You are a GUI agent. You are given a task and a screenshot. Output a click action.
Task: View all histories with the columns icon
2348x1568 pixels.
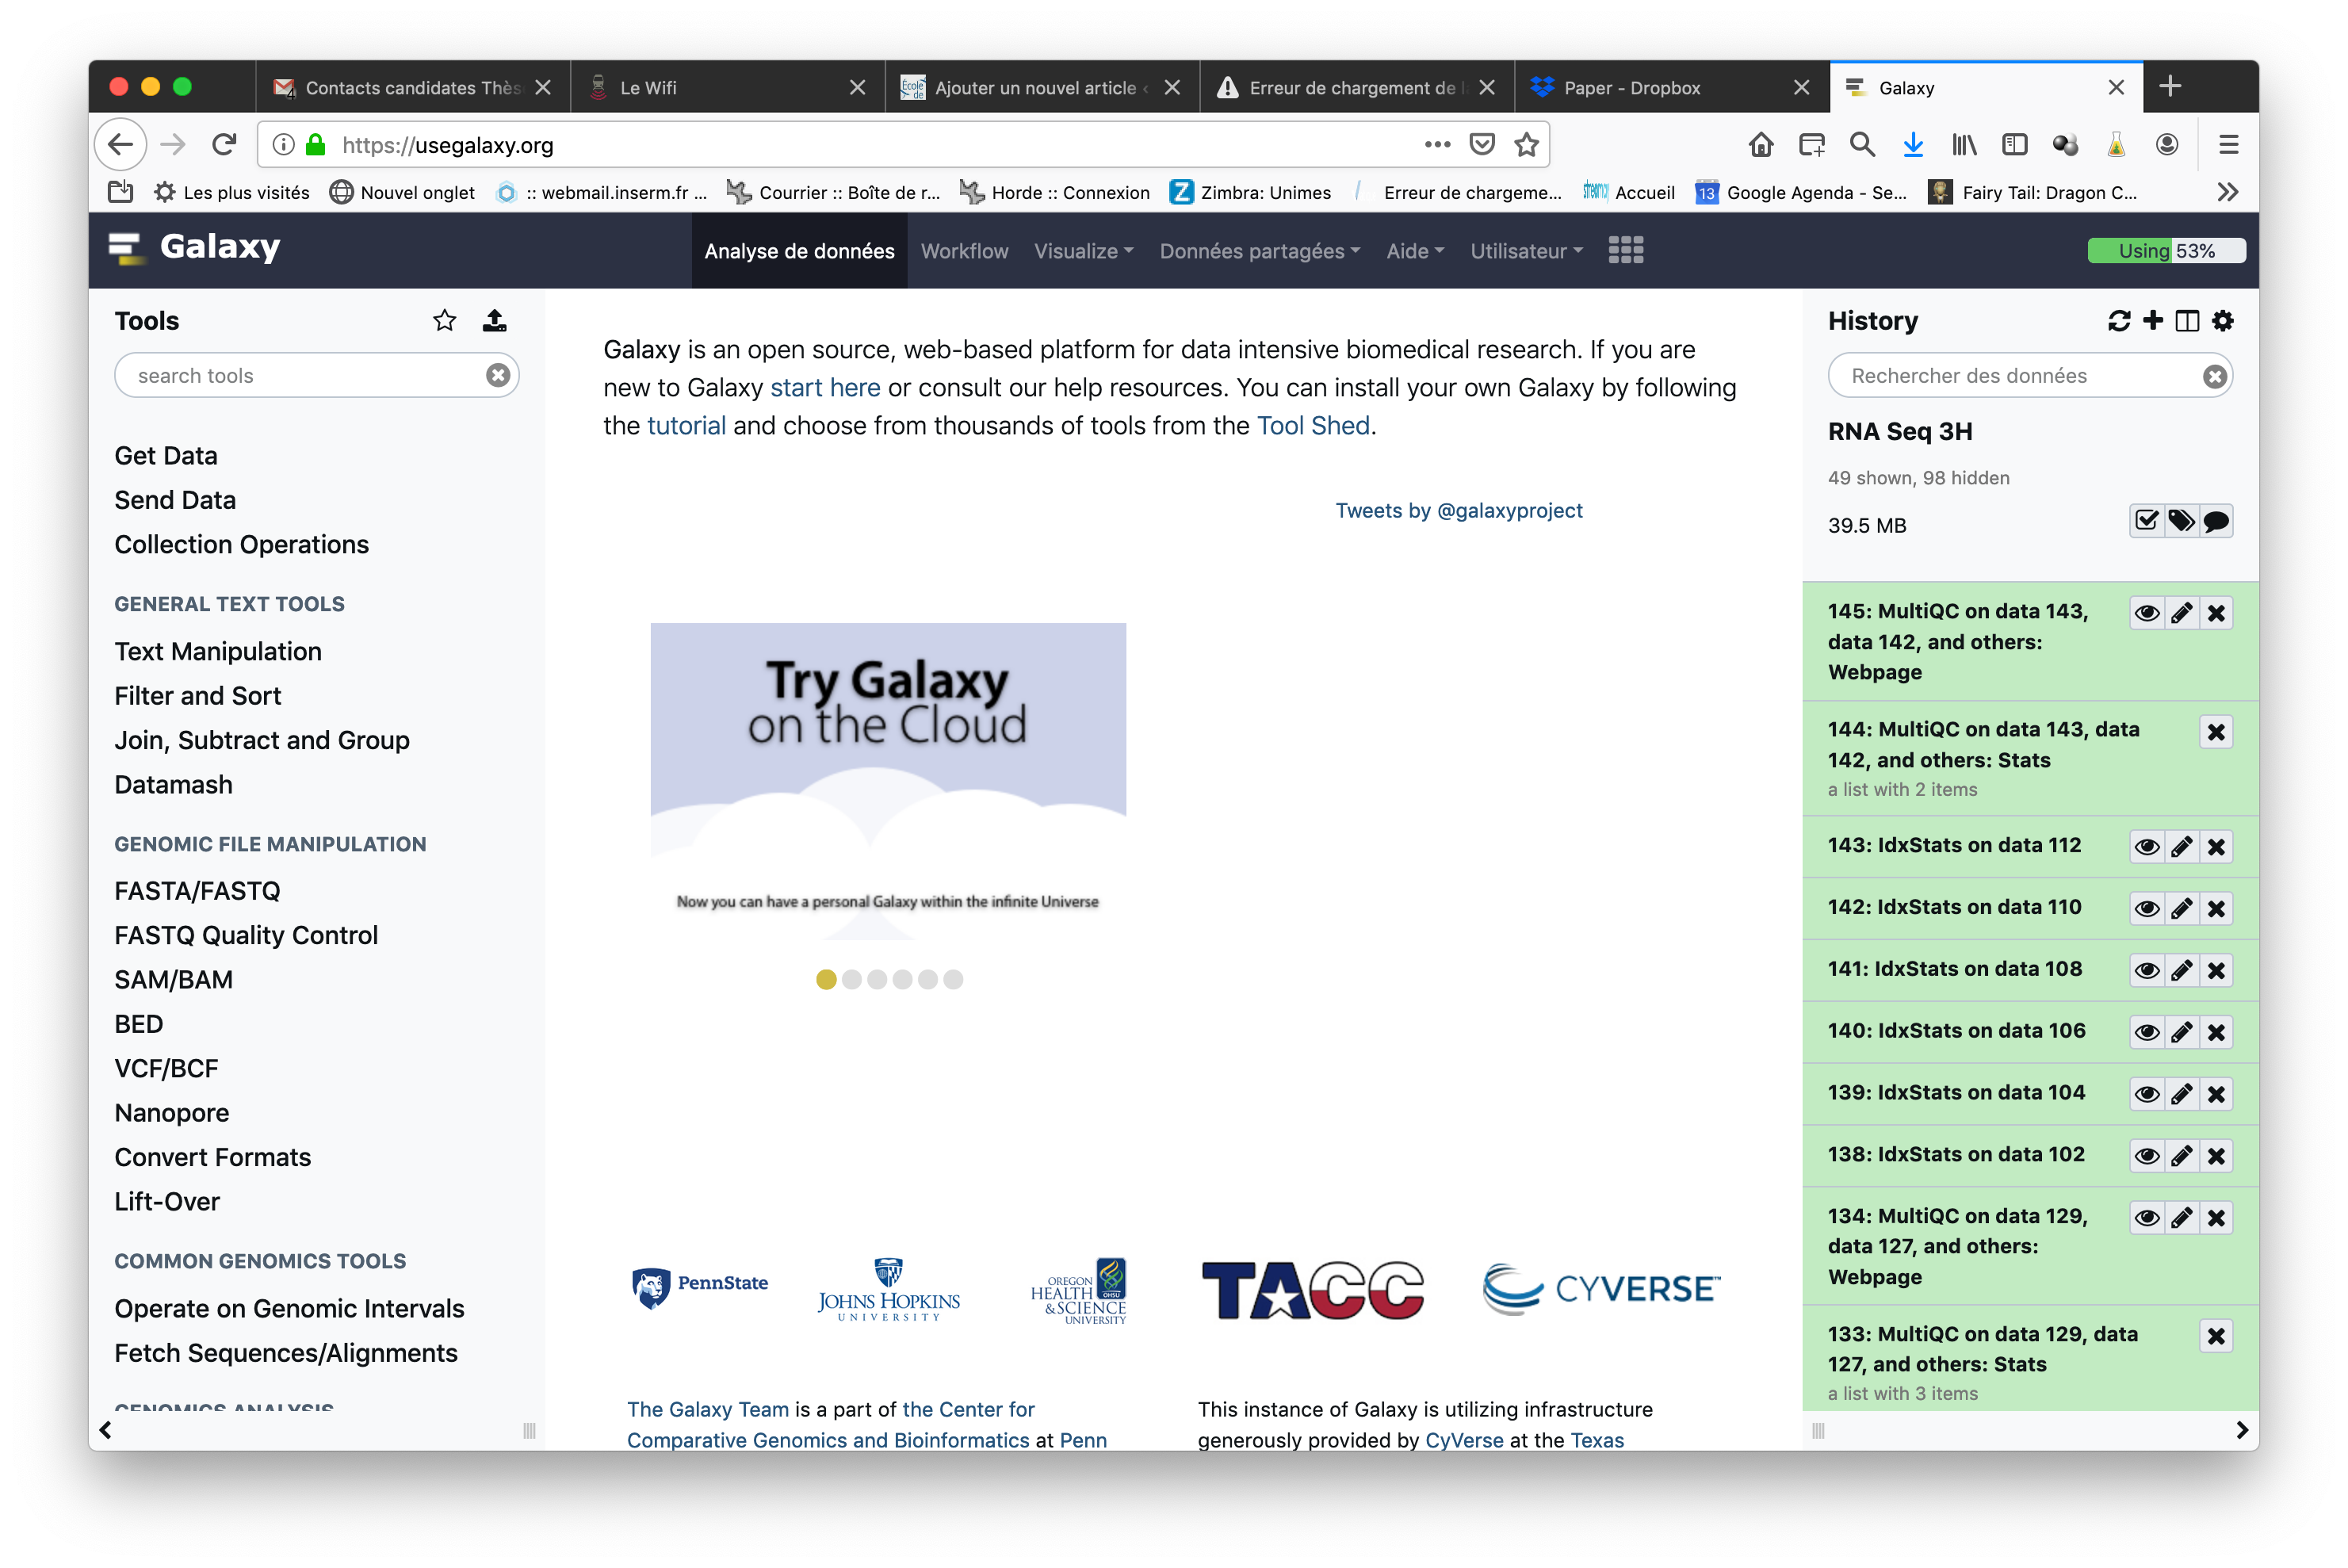coord(2186,320)
